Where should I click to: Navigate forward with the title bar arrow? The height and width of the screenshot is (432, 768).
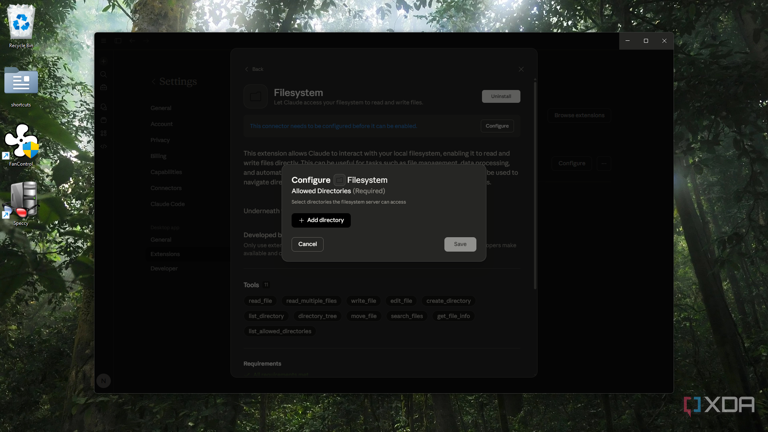pos(146,41)
